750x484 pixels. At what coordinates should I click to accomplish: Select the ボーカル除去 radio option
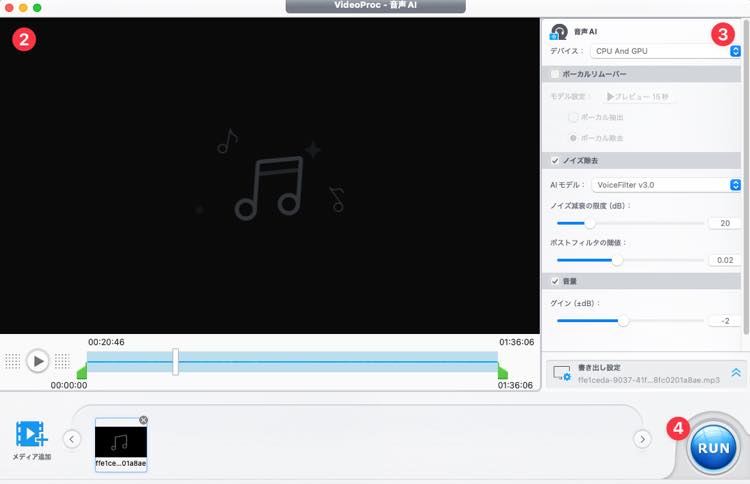coord(573,138)
